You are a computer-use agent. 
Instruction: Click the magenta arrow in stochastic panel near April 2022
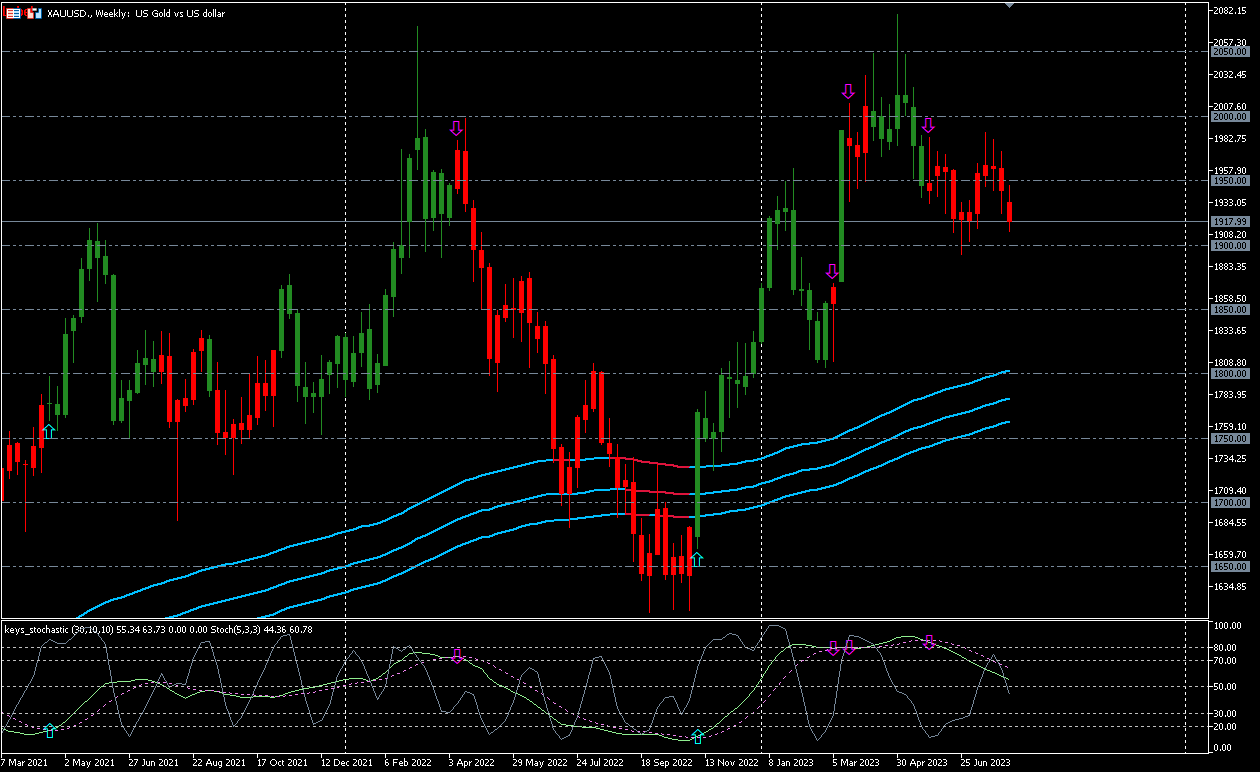coord(457,656)
